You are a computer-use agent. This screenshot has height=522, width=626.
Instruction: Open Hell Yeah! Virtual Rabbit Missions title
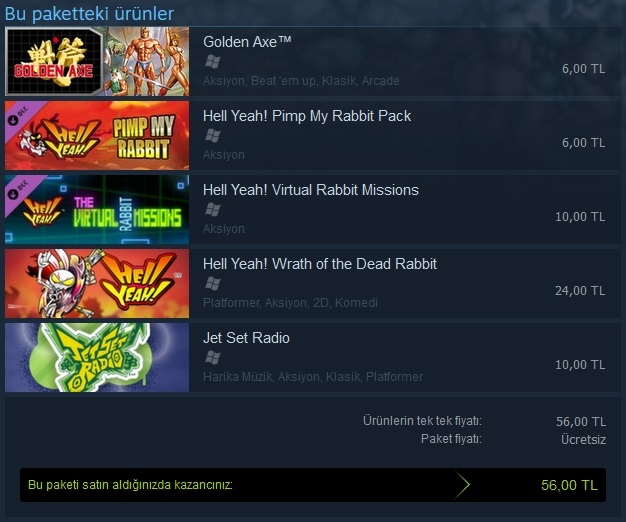click(311, 190)
